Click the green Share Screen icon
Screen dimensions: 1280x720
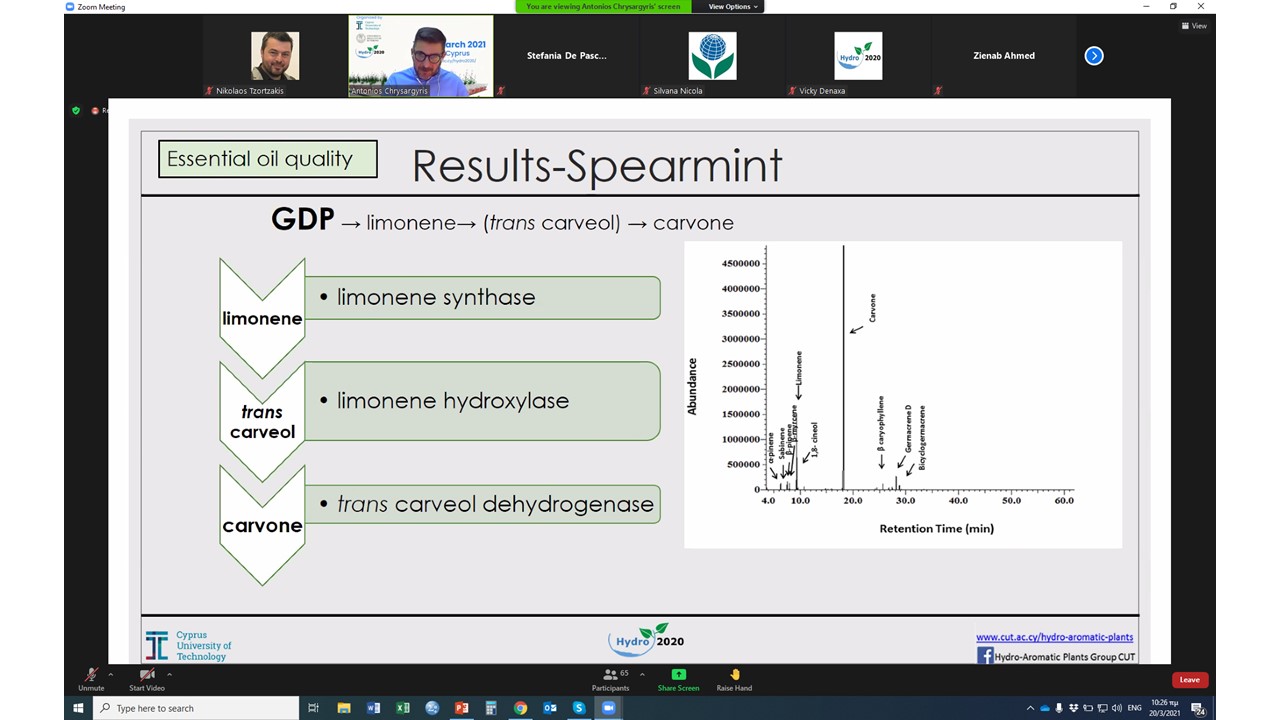coord(678,674)
